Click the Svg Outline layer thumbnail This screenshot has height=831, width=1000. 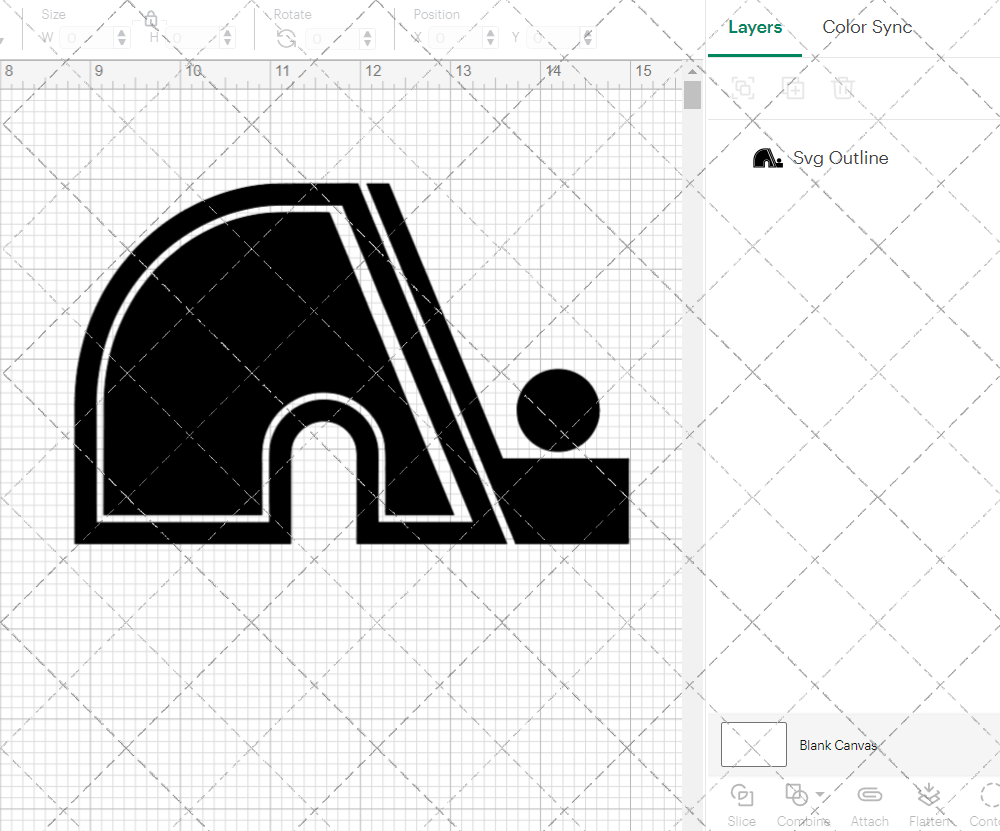point(767,158)
